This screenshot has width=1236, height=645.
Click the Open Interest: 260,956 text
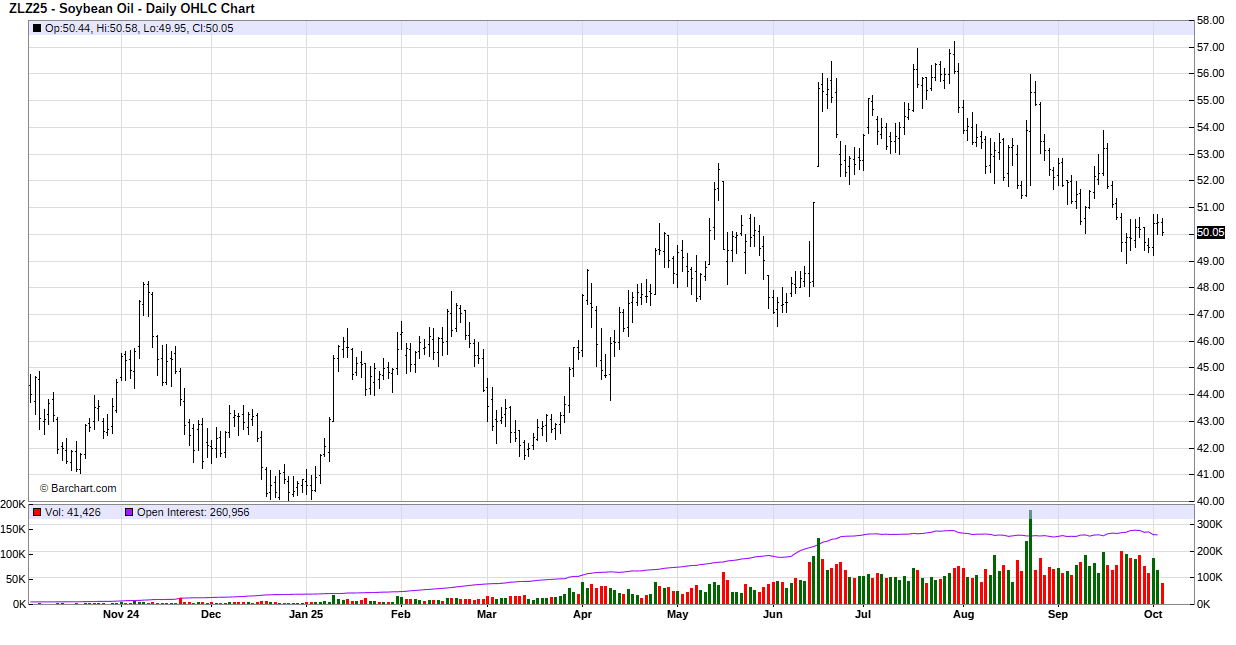(x=193, y=512)
